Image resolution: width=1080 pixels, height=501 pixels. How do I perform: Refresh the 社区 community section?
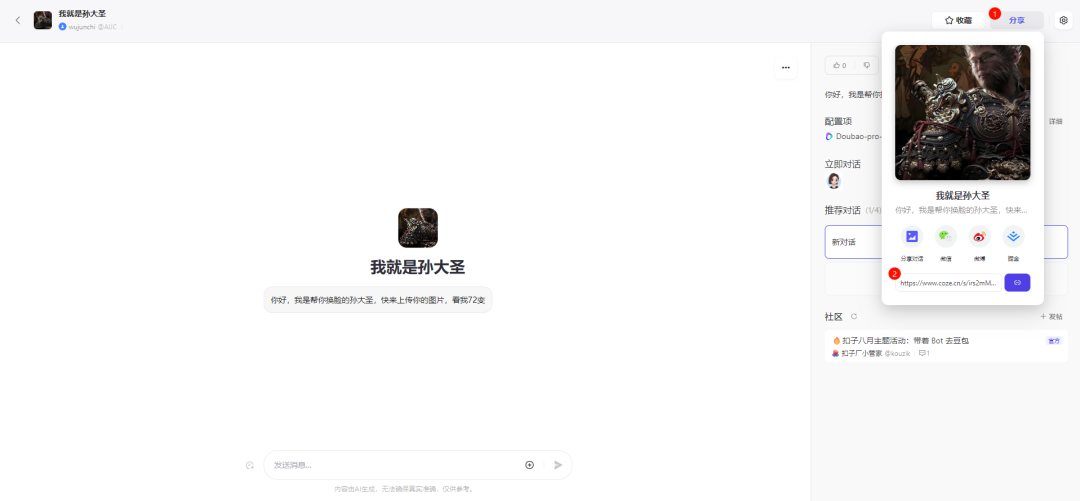pyautogui.click(x=854, y=317)
